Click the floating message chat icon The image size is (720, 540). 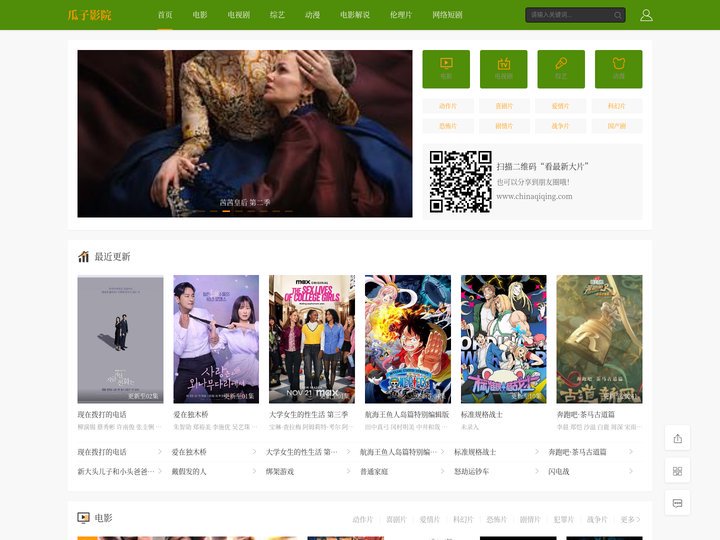click(677, 503)
